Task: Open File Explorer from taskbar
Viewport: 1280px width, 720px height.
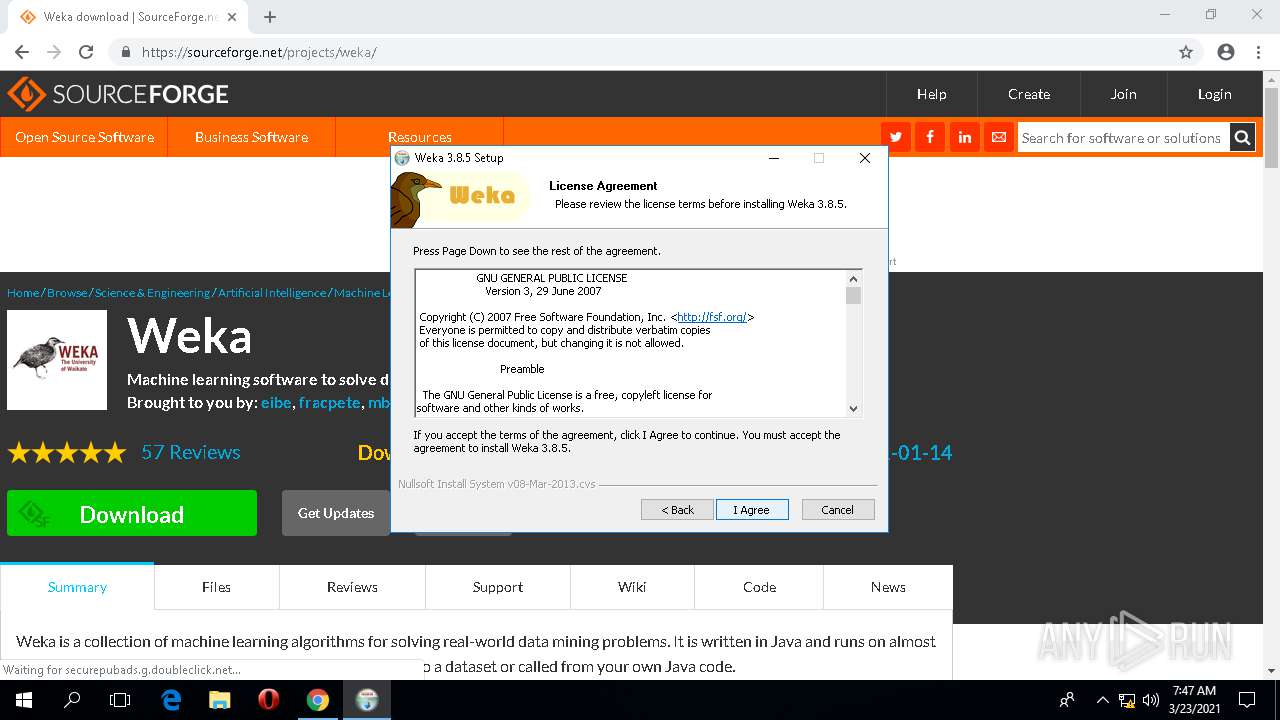Action: coord(220,700)
